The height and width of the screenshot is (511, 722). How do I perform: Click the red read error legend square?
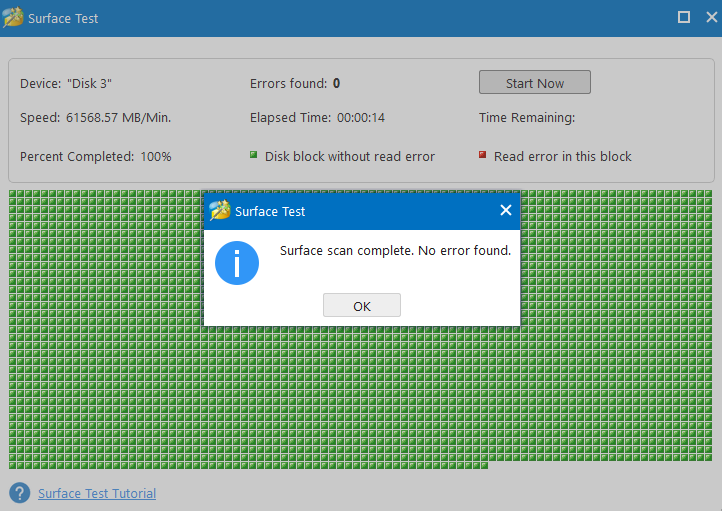click(482, 155)
